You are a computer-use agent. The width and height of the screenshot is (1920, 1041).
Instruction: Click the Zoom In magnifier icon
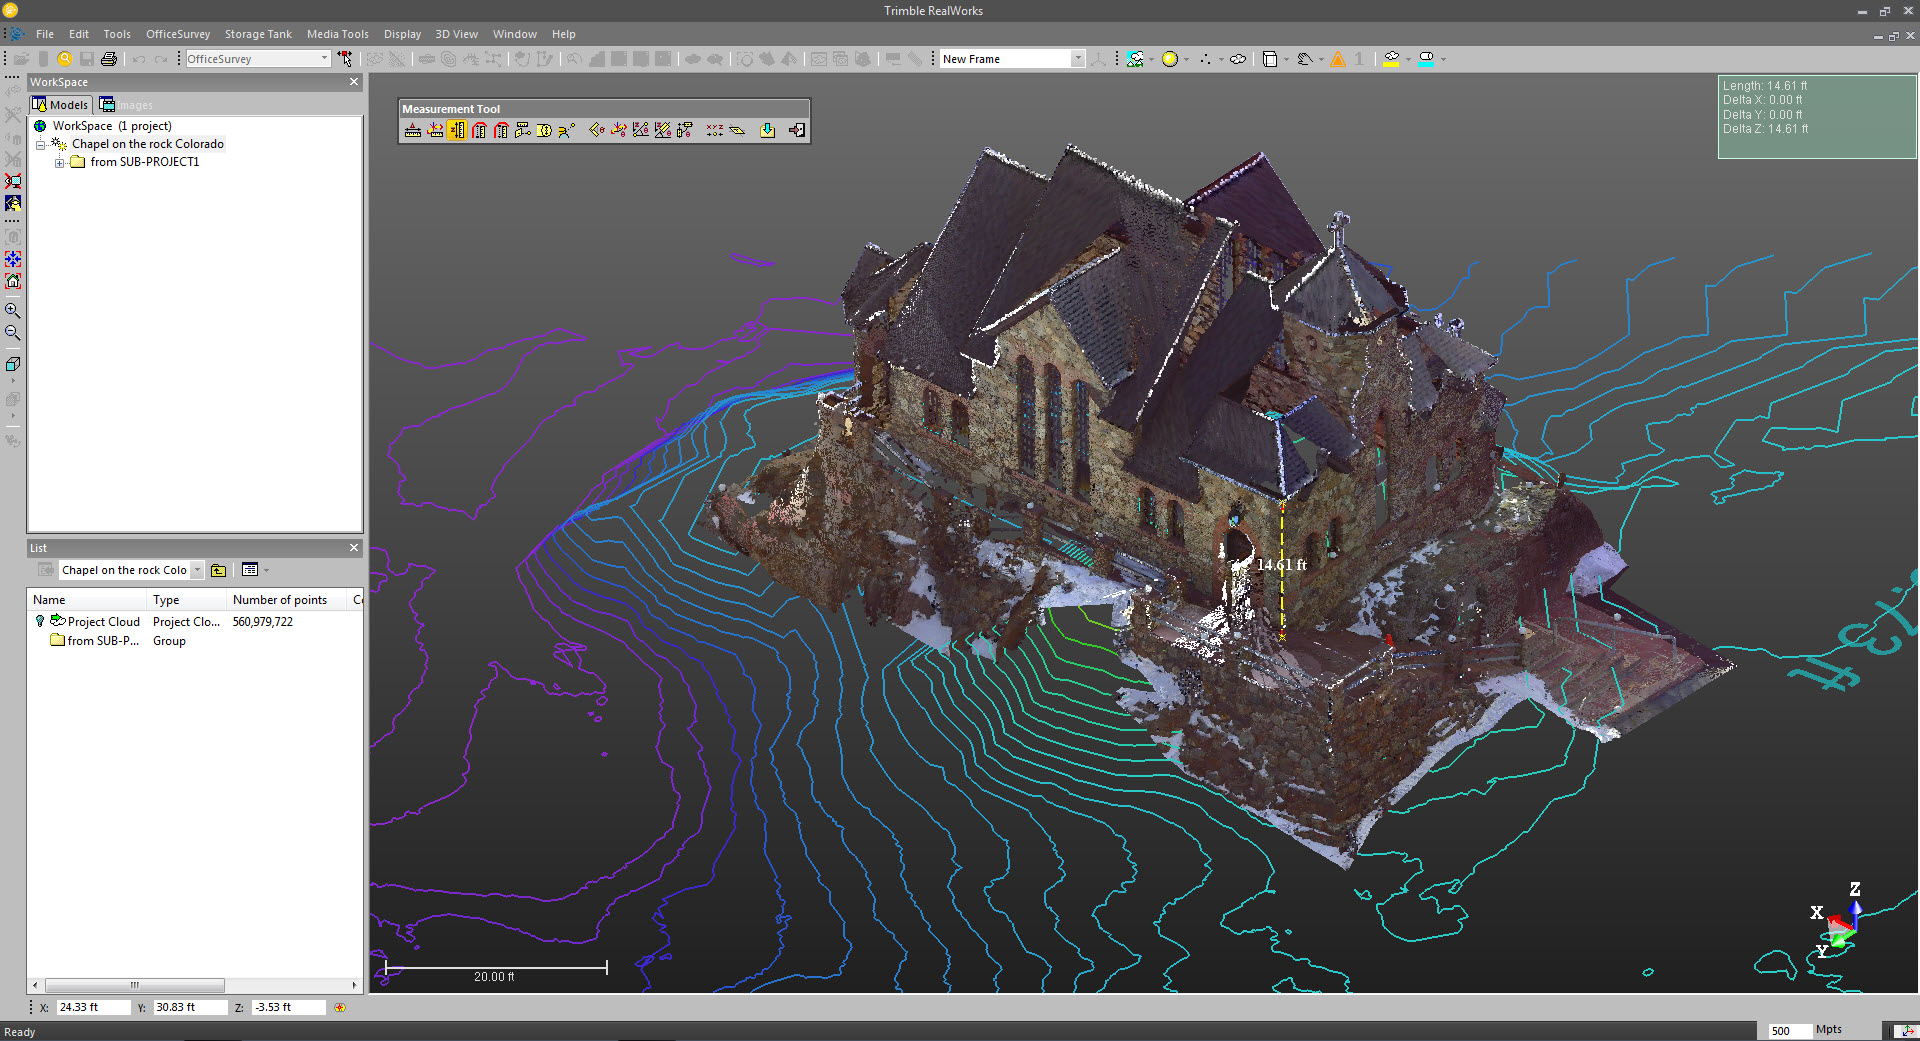[13, 311]
